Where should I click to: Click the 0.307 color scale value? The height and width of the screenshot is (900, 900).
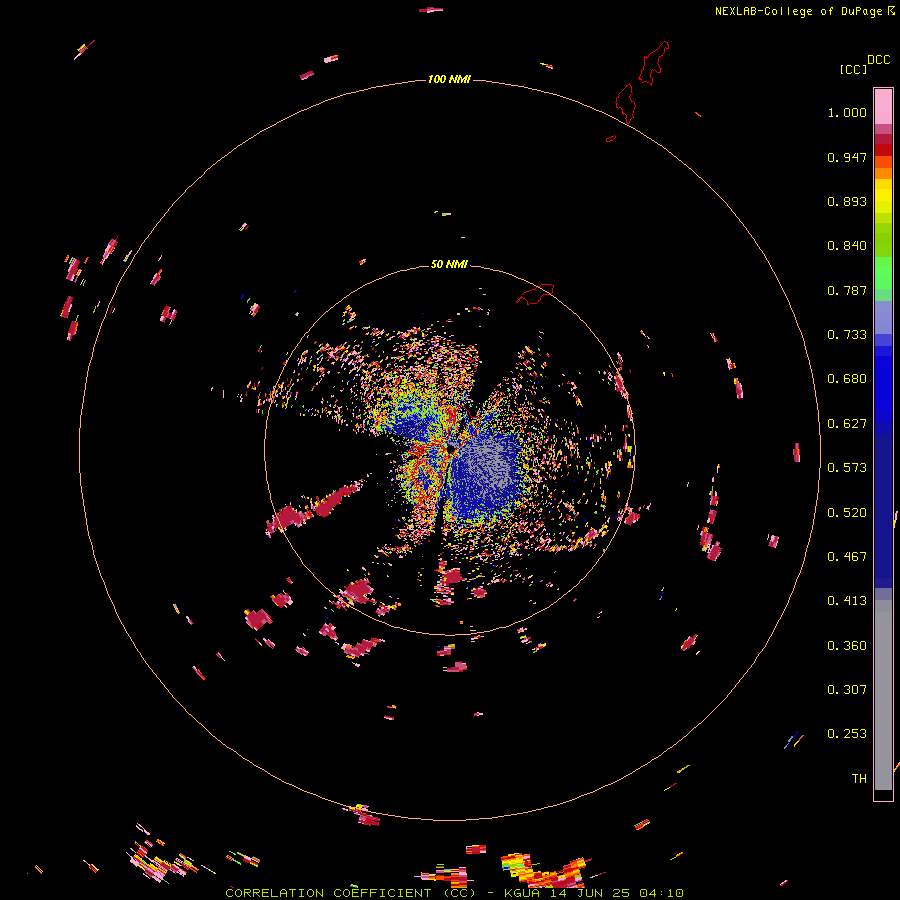(847, 690)
